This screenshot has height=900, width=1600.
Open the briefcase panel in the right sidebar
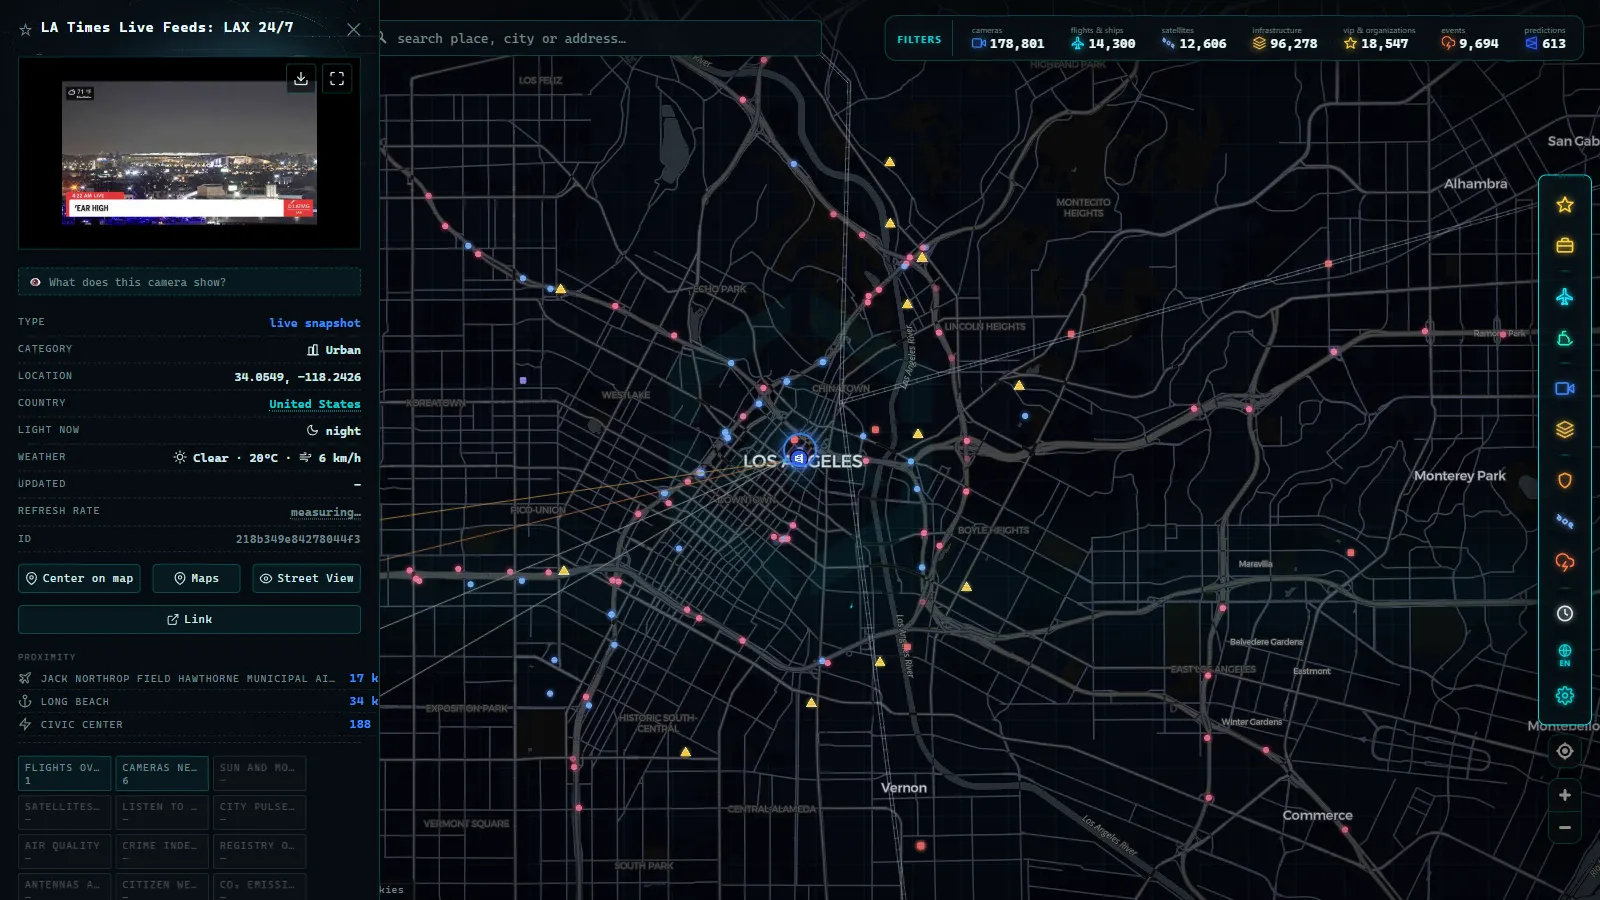[1565, 246]
